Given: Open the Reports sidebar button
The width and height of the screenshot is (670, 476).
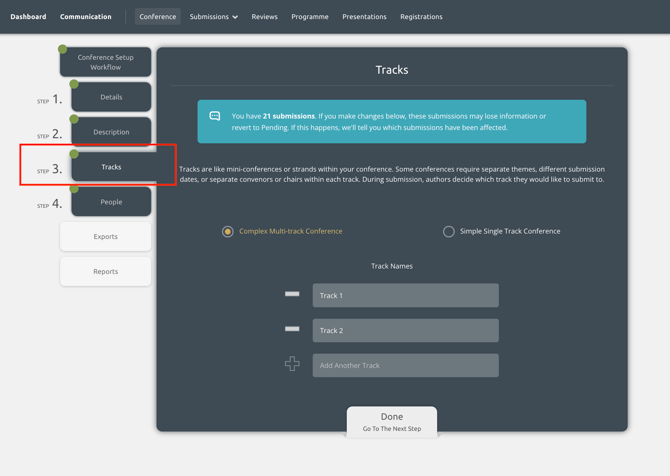Looking at the screenshot, I should pos(106,271).
